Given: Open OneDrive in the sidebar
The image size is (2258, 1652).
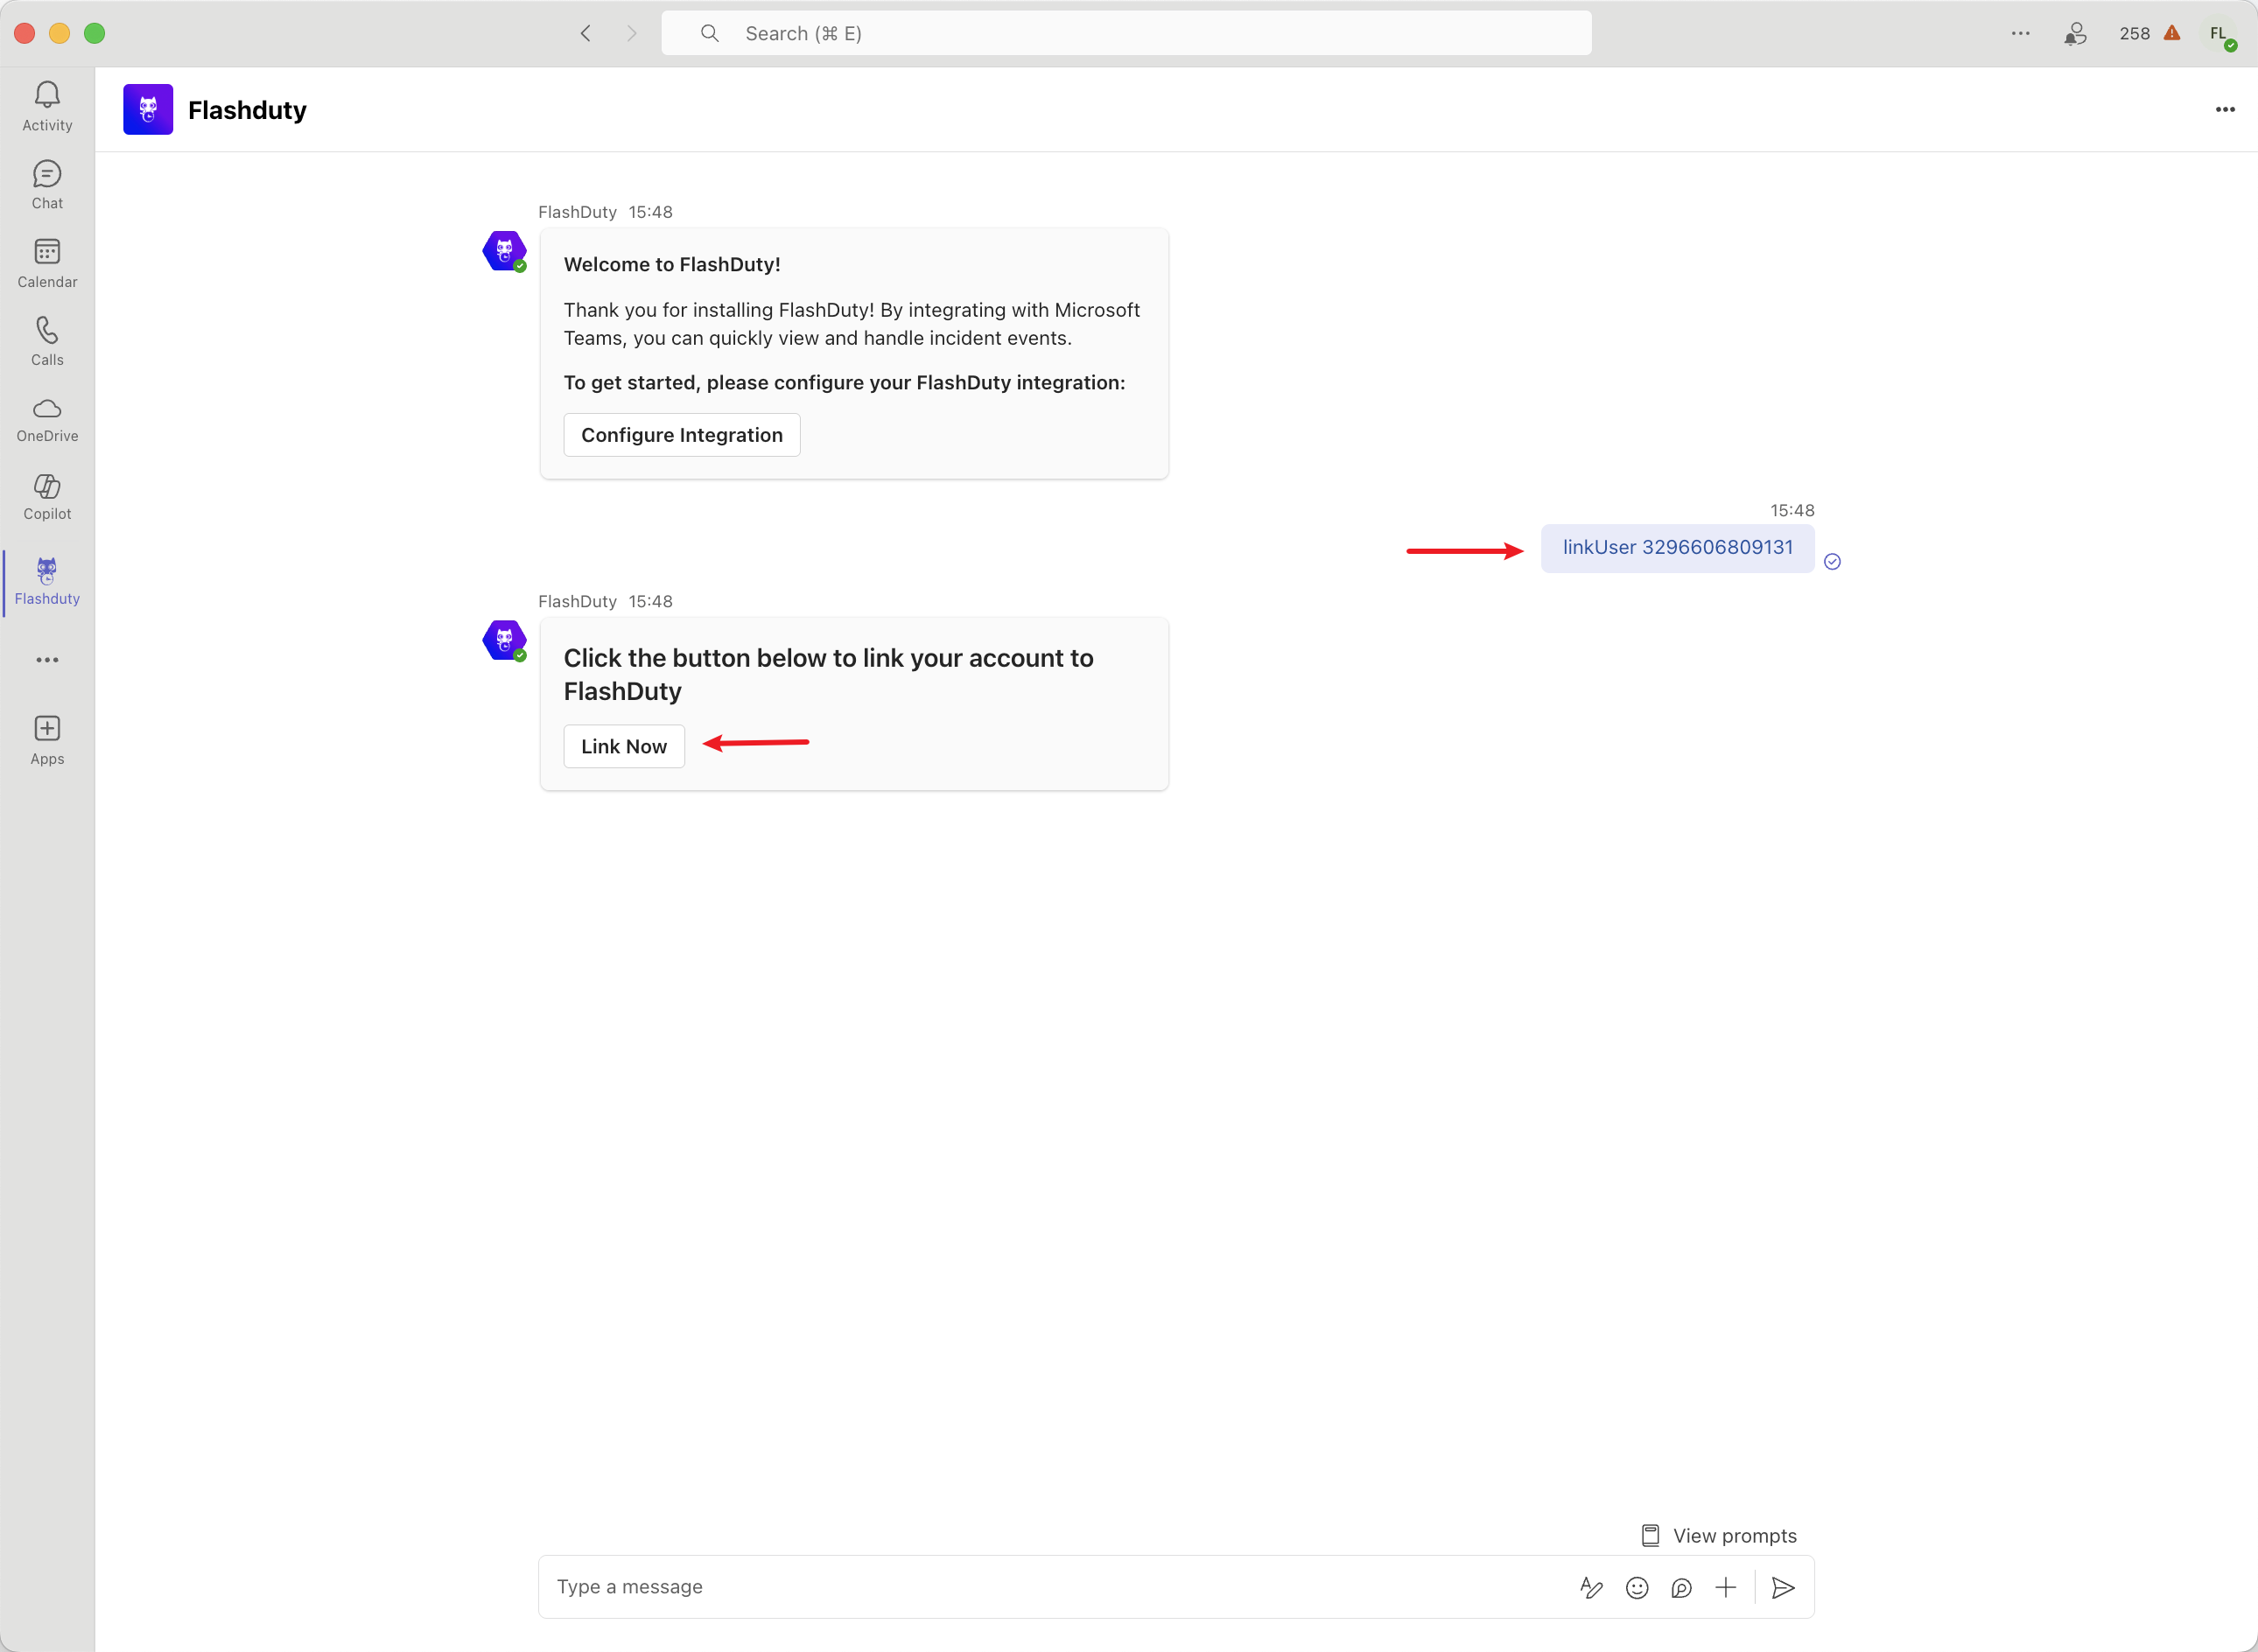Looking at the screenshot, I should point(47,419).
